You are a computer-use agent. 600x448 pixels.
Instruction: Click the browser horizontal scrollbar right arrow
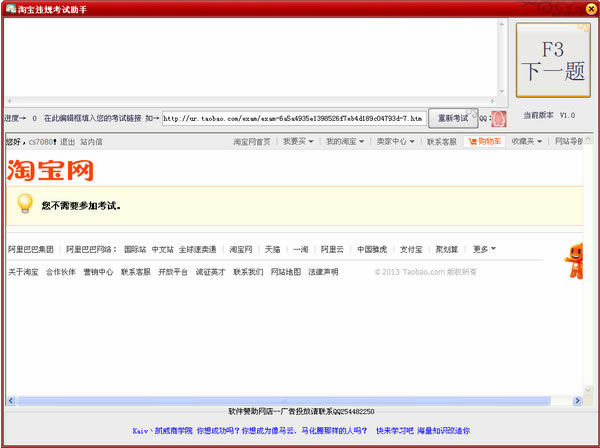coord(577,401)
